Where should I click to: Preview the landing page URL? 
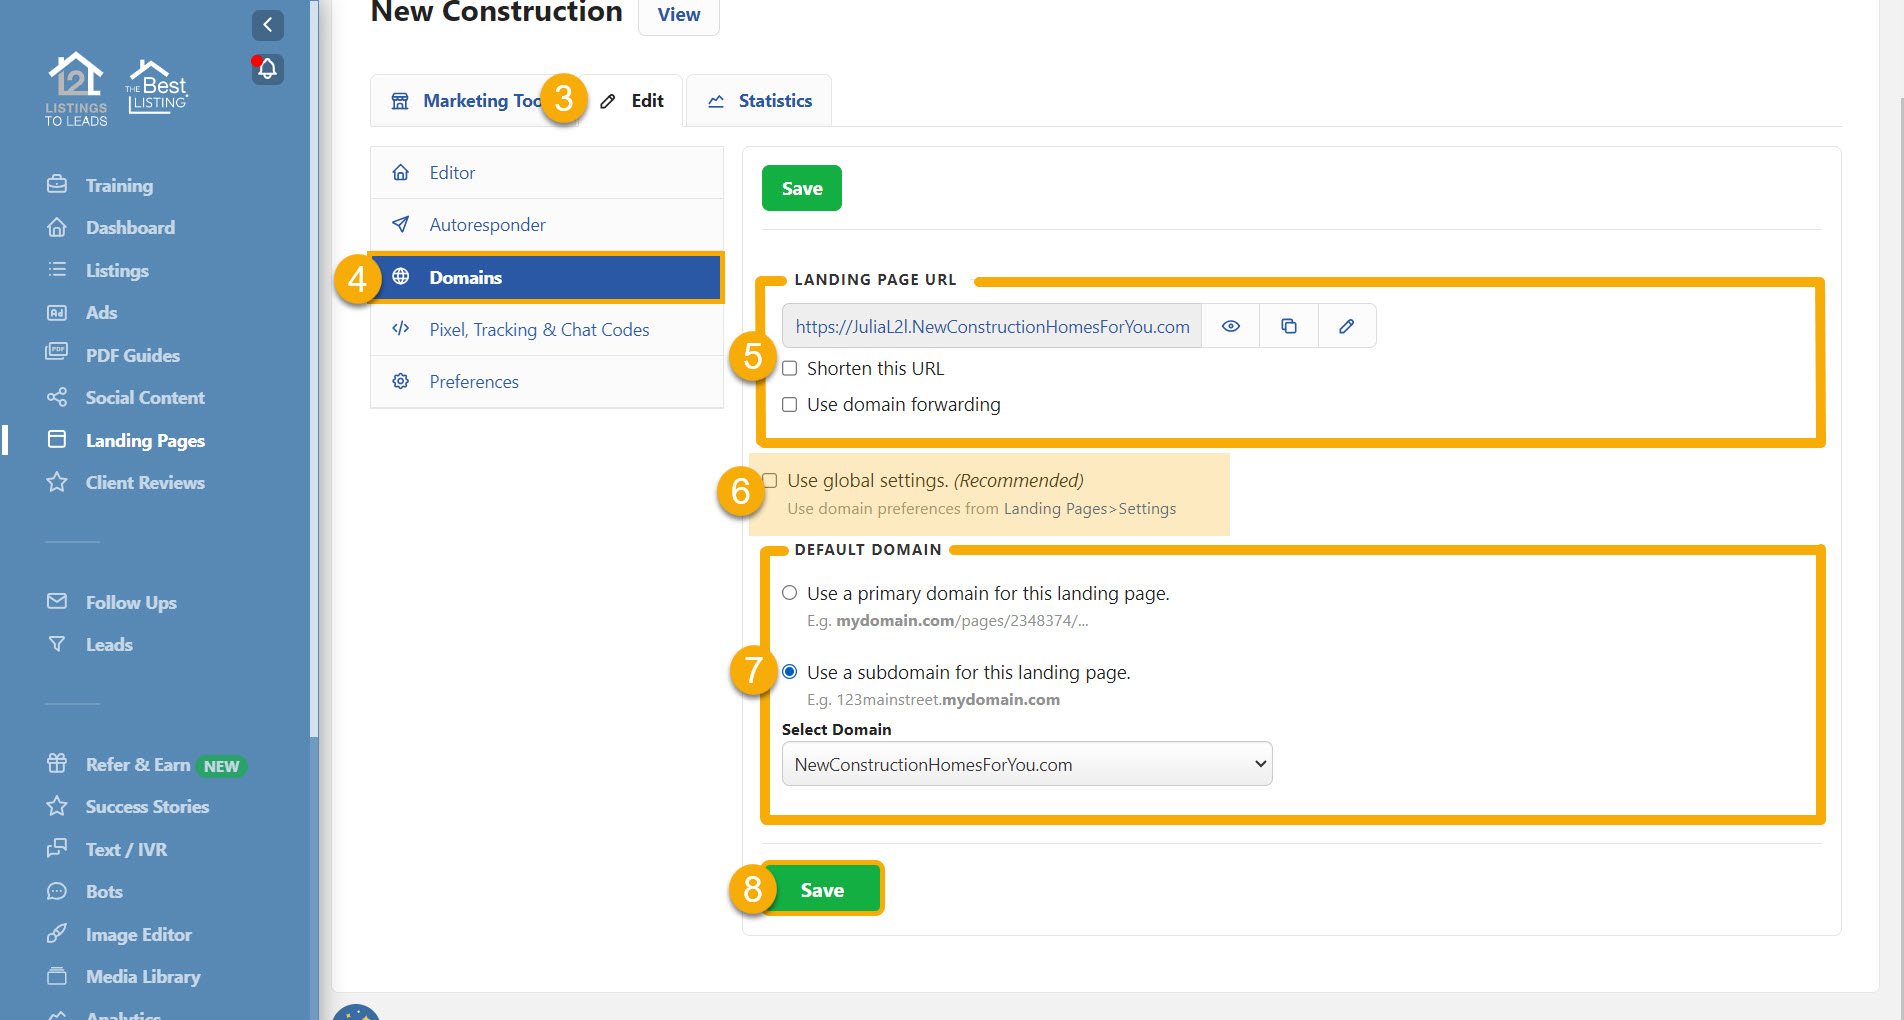coord(1230,325)
